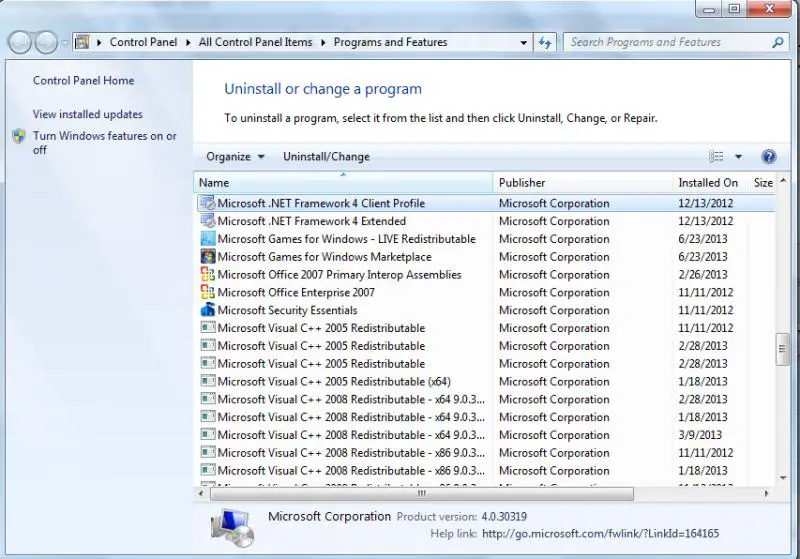Click the 6/23/2013 date of LIVE Redistributable

703,239
